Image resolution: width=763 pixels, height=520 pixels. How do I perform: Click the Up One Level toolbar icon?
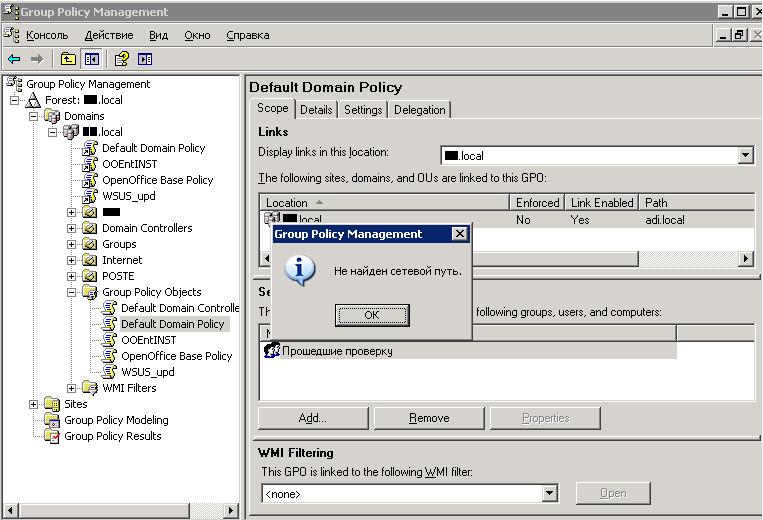click(68, 59)
